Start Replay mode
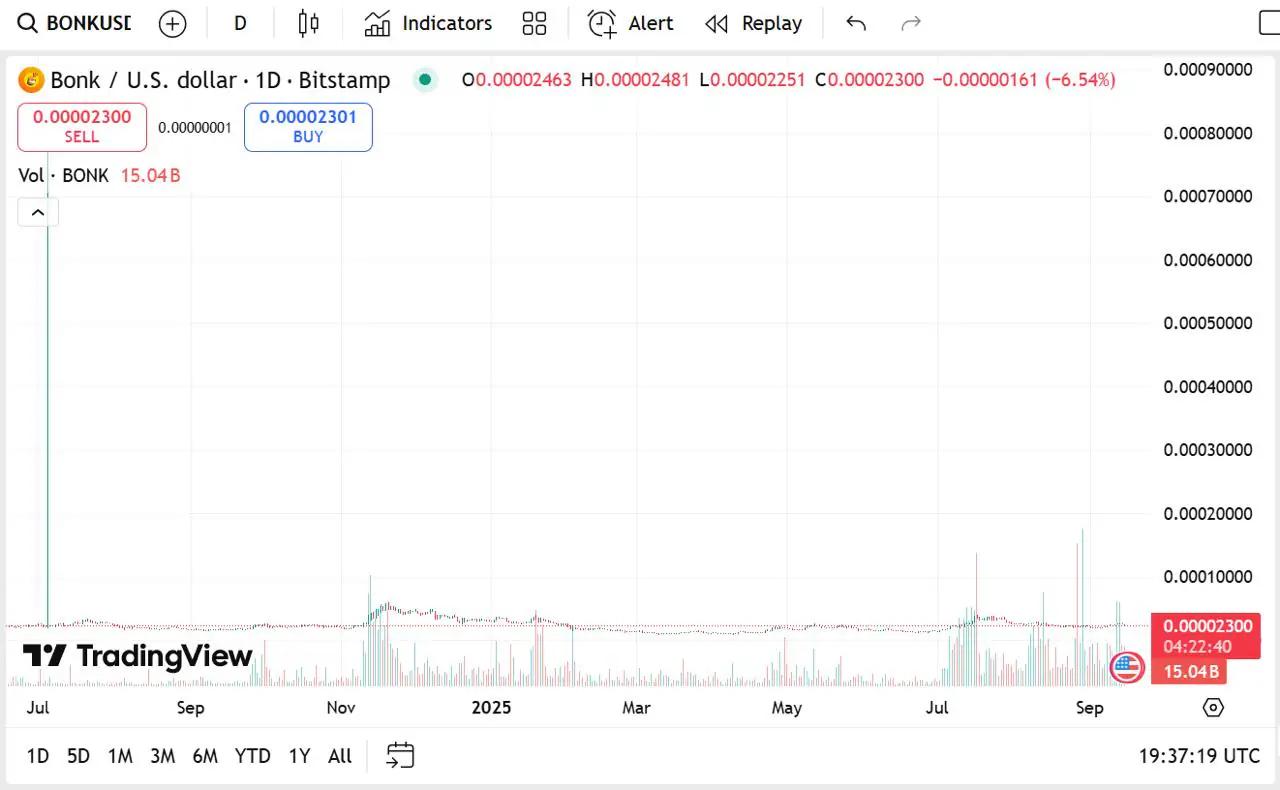This screenshot has width=1280, height=790. (753, 24)
